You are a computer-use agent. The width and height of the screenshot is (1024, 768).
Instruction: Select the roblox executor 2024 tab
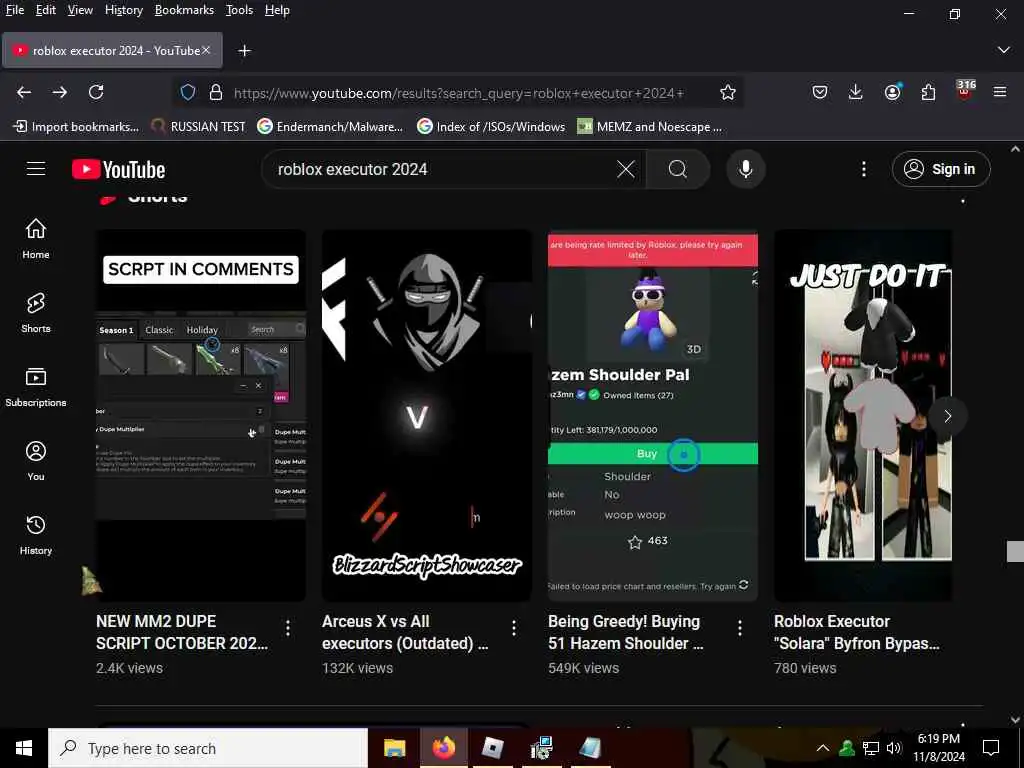[112, 50]
